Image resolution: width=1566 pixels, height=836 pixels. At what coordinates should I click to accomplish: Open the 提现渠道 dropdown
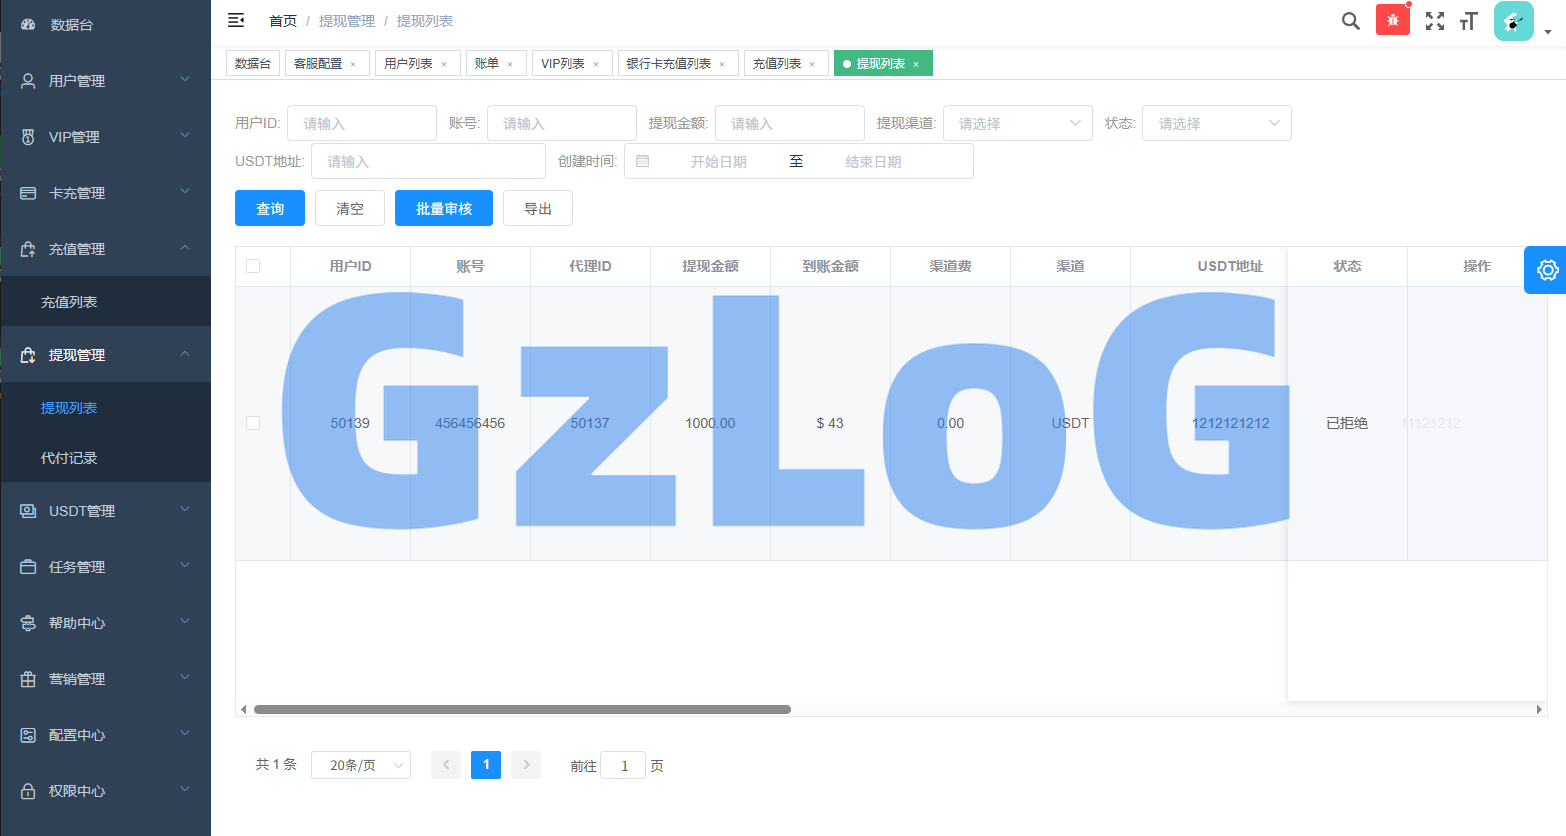[1017, 123]
